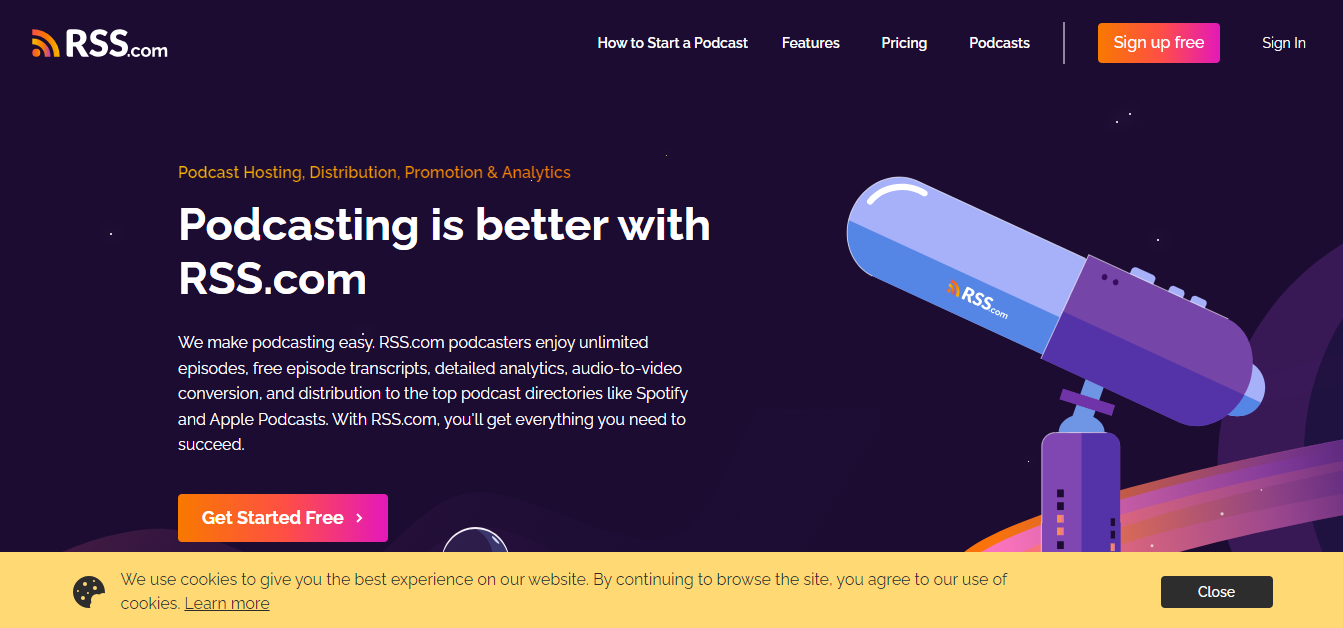Click the cookie icon in the consent banner
The image size is (1343, 628).
88,591
